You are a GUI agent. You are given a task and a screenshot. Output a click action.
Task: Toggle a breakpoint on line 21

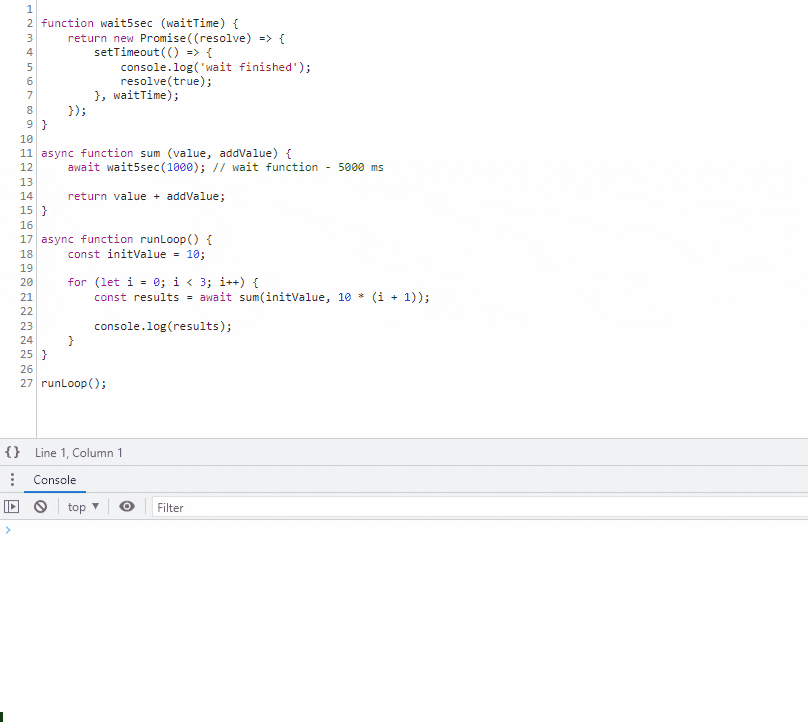tap(26, 297)
